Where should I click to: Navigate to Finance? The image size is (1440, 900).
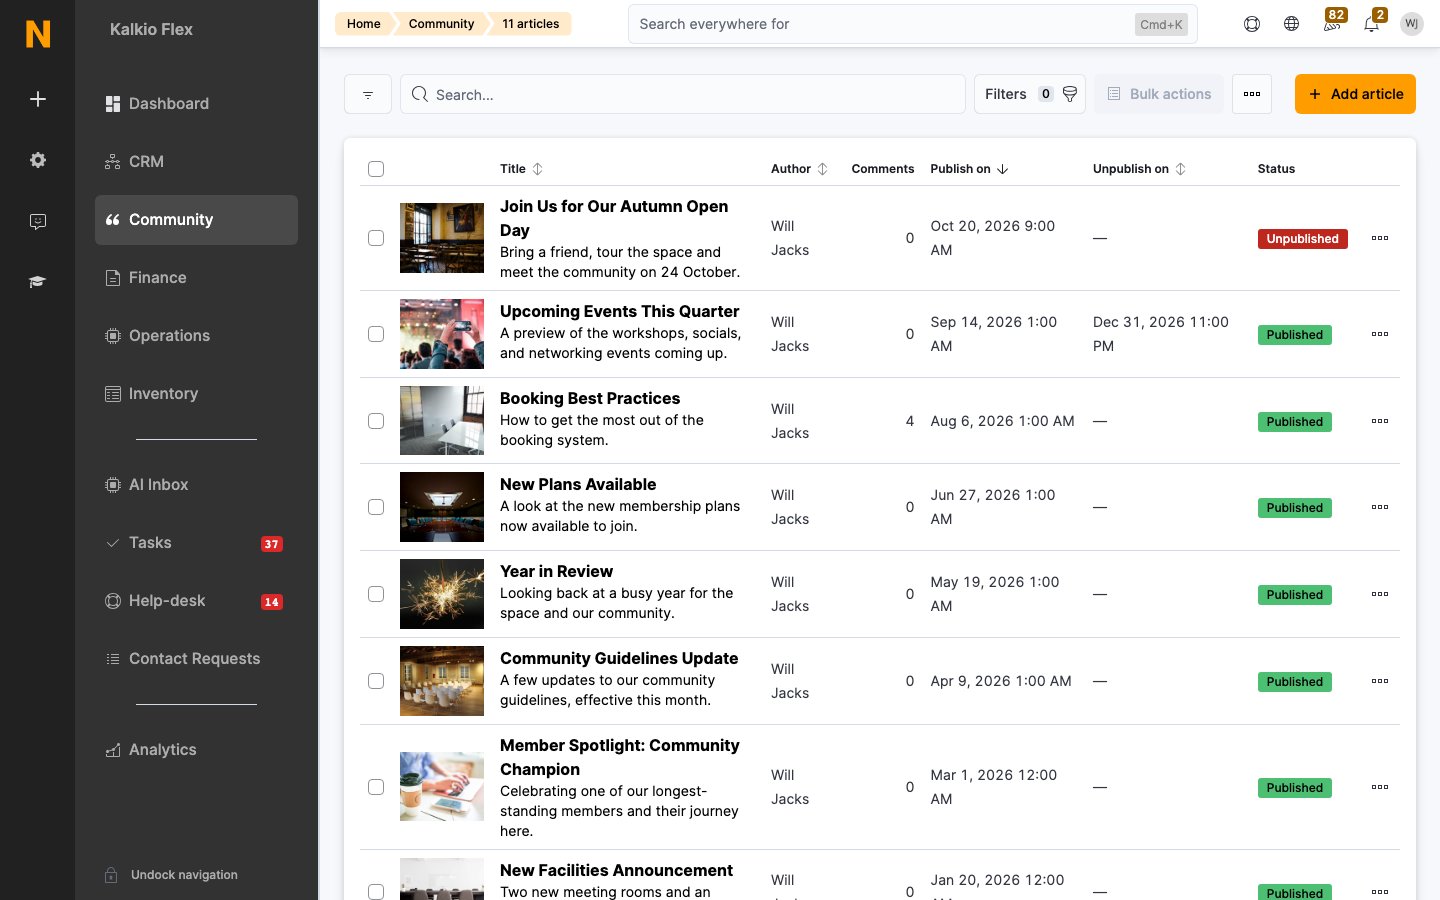pyautogui.click(x=196, y=278)
